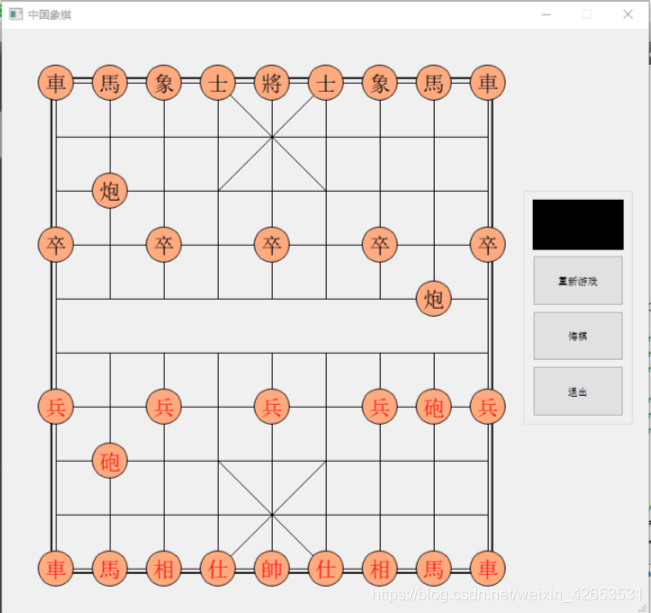
Task: Pick the black 炮 near the river
Action: pyautogui.click(x=434, y=299)
